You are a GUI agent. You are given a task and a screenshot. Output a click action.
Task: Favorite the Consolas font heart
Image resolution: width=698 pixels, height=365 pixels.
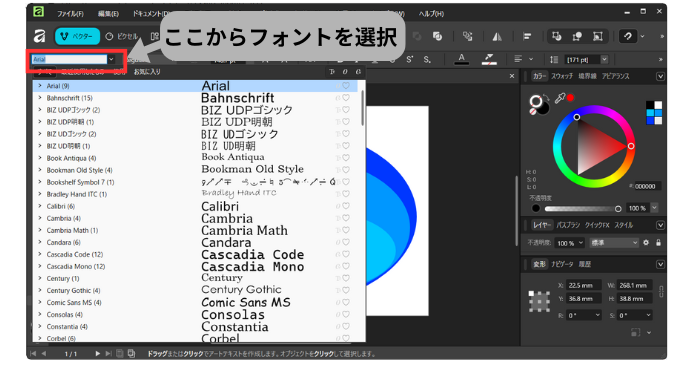346,314
